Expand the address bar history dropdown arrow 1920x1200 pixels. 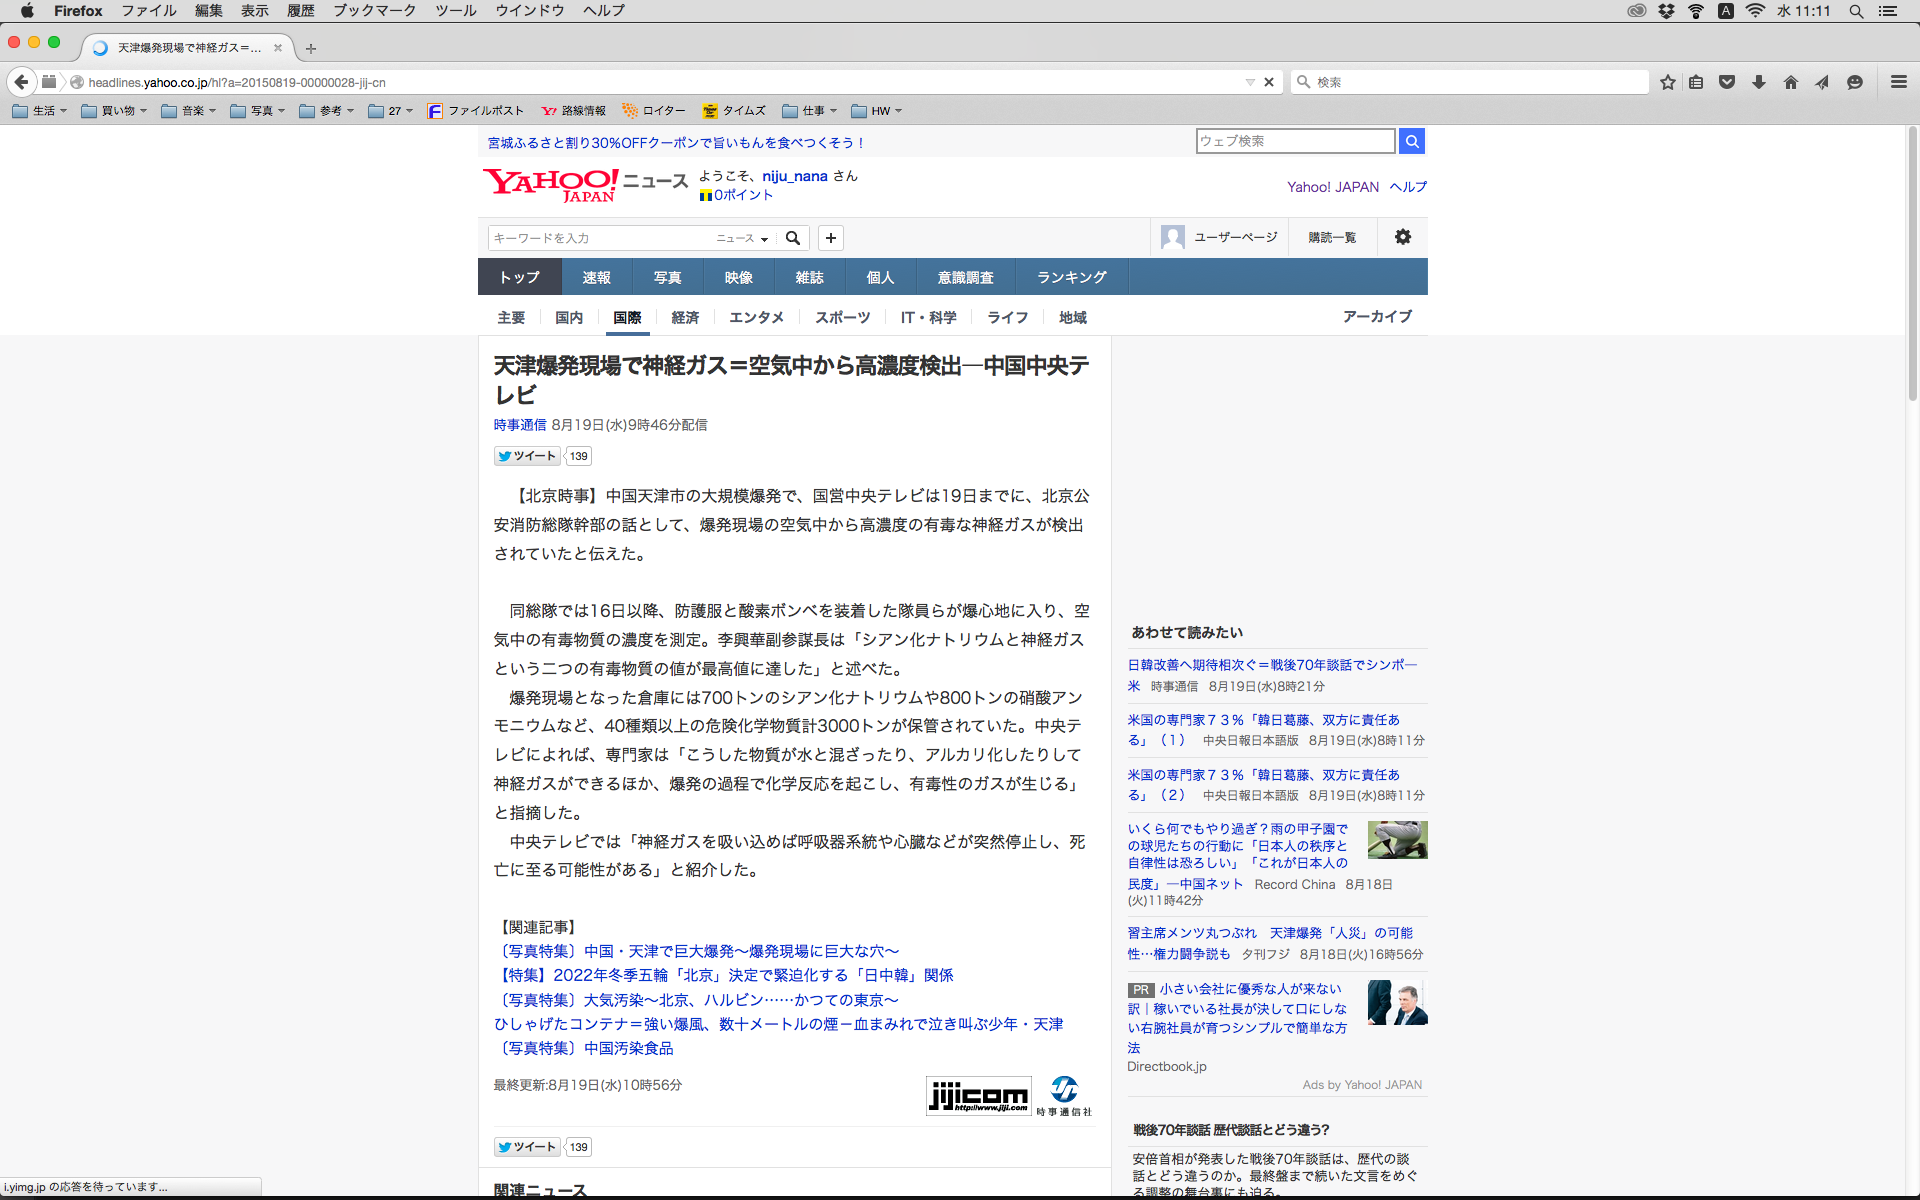(x=1250, y=82)
